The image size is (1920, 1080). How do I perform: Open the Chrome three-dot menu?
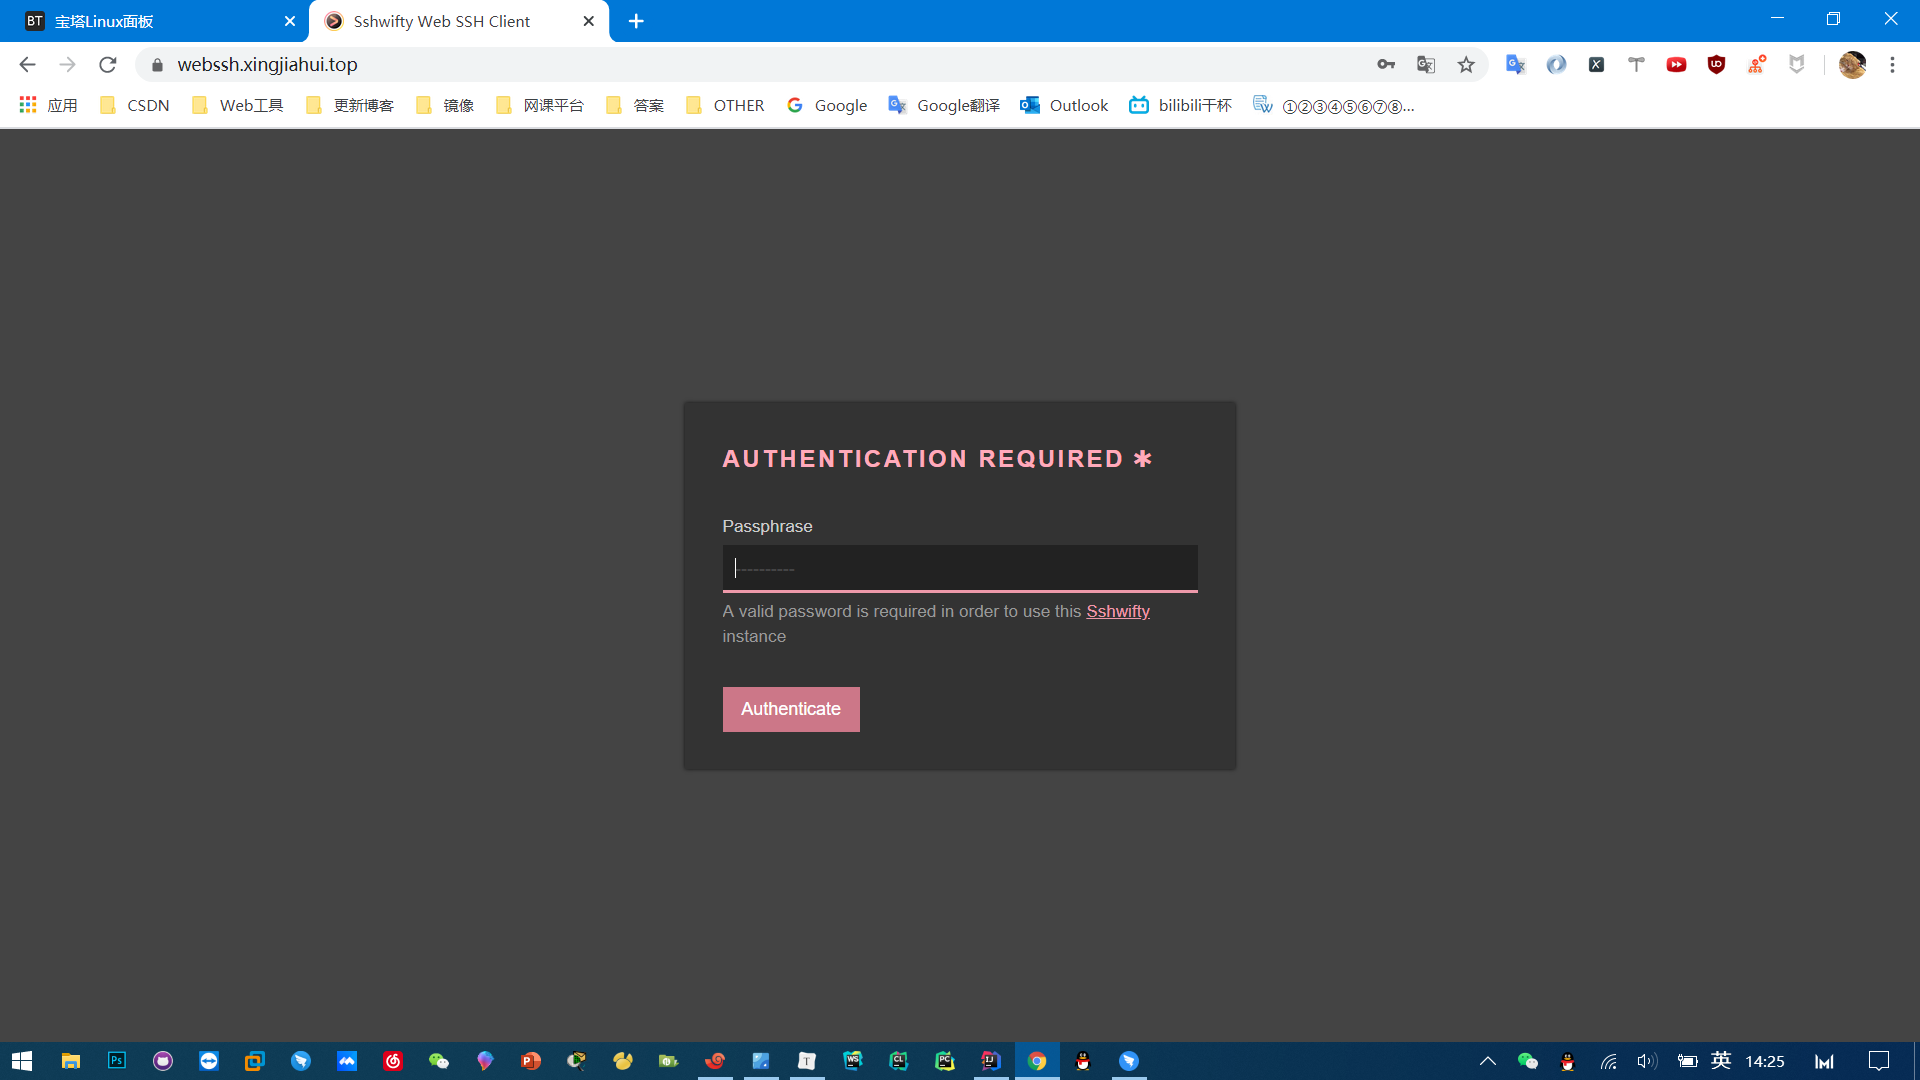(x=1892, y=65)
